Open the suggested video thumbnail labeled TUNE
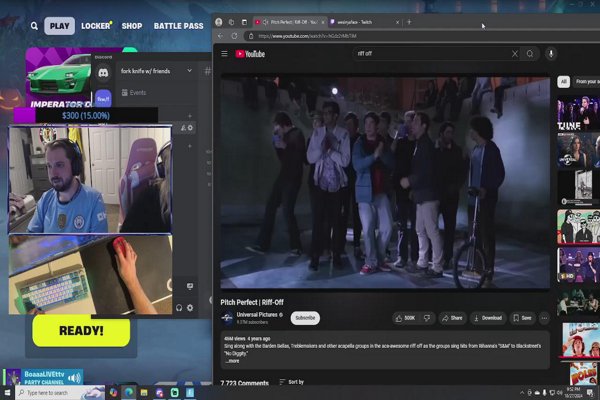This screenshot has width=600, height=400. (x=578, y=113)
